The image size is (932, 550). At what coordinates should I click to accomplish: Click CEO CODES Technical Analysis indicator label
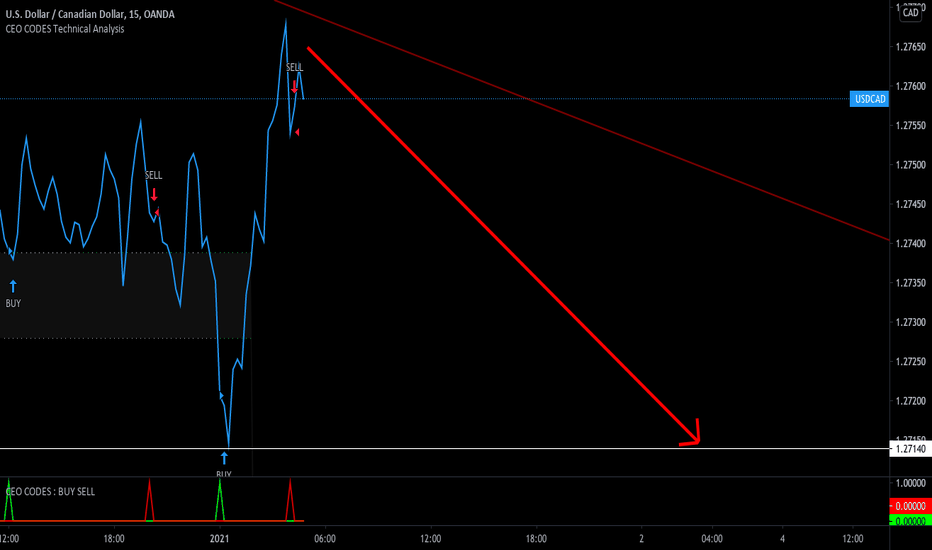[65, 29]
